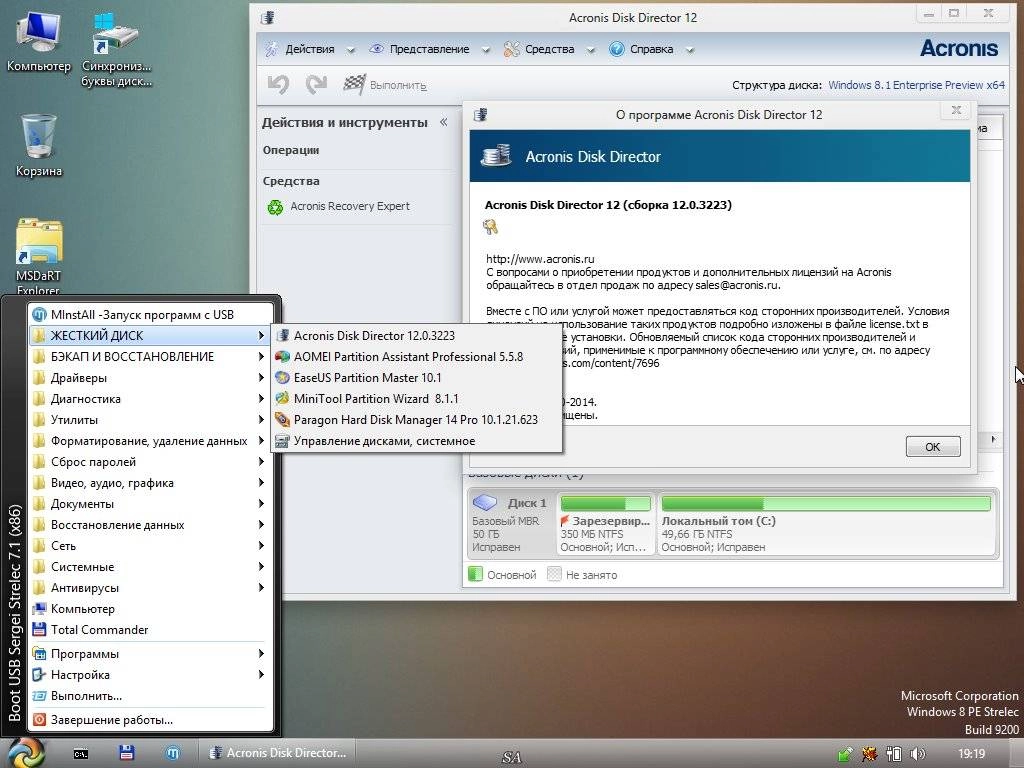Image resolution: width=1024 pixels, height=768 pixels.
Task: Open MSDaRT Explorer desktop shortcut
Action: tap(39, 257)
